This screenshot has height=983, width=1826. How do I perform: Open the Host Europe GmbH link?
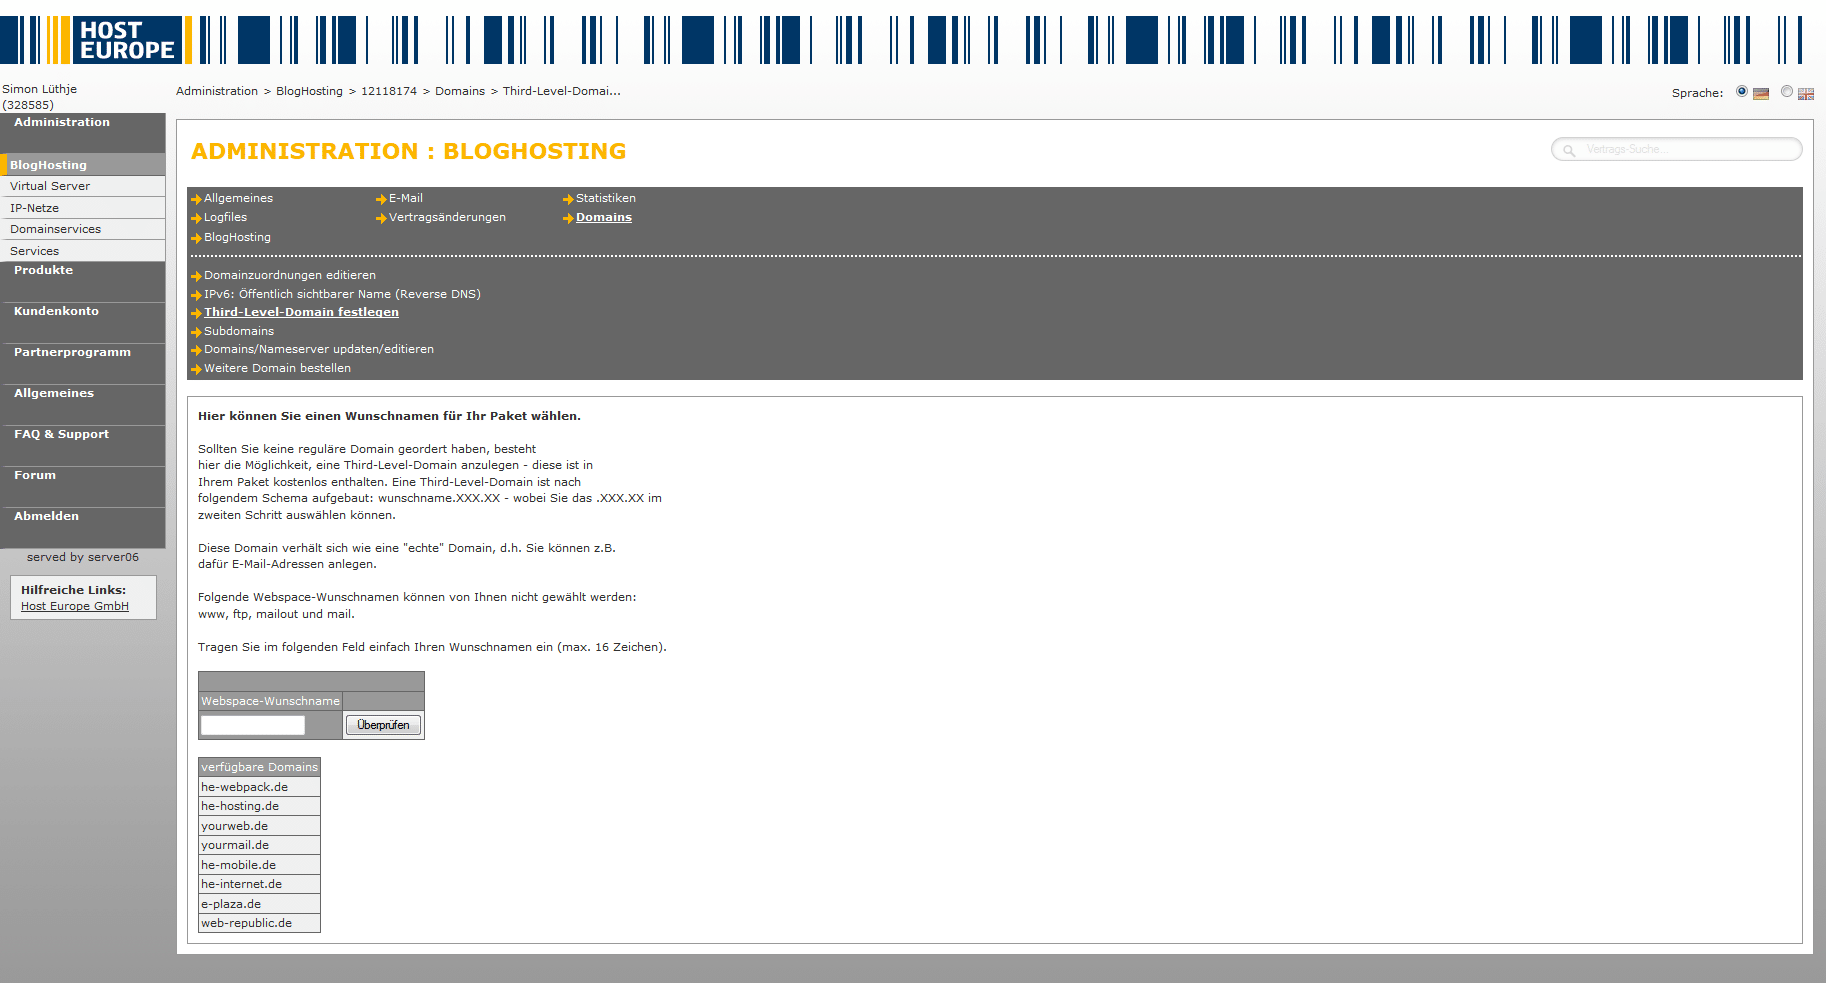click(x=75, y=606)
